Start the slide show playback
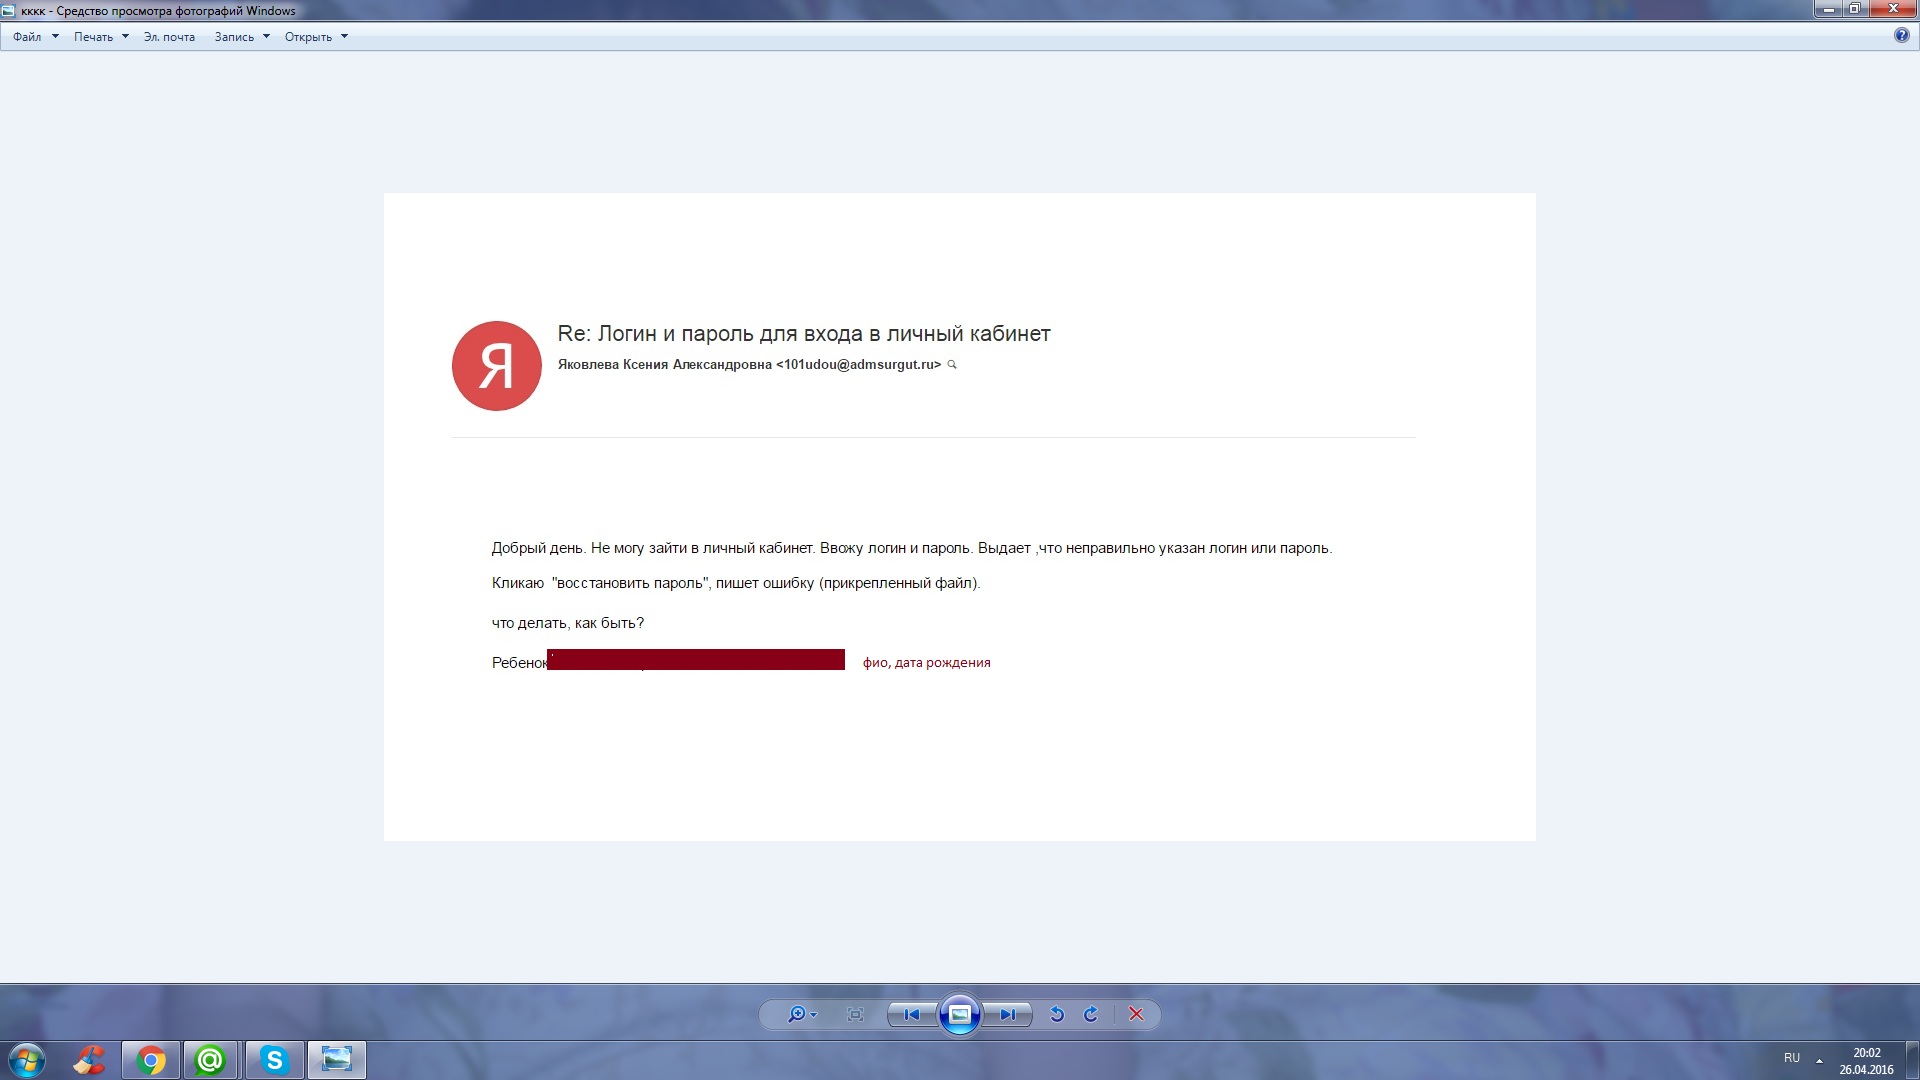This screenshot has height=1080, width=1920. point(959,1014)
